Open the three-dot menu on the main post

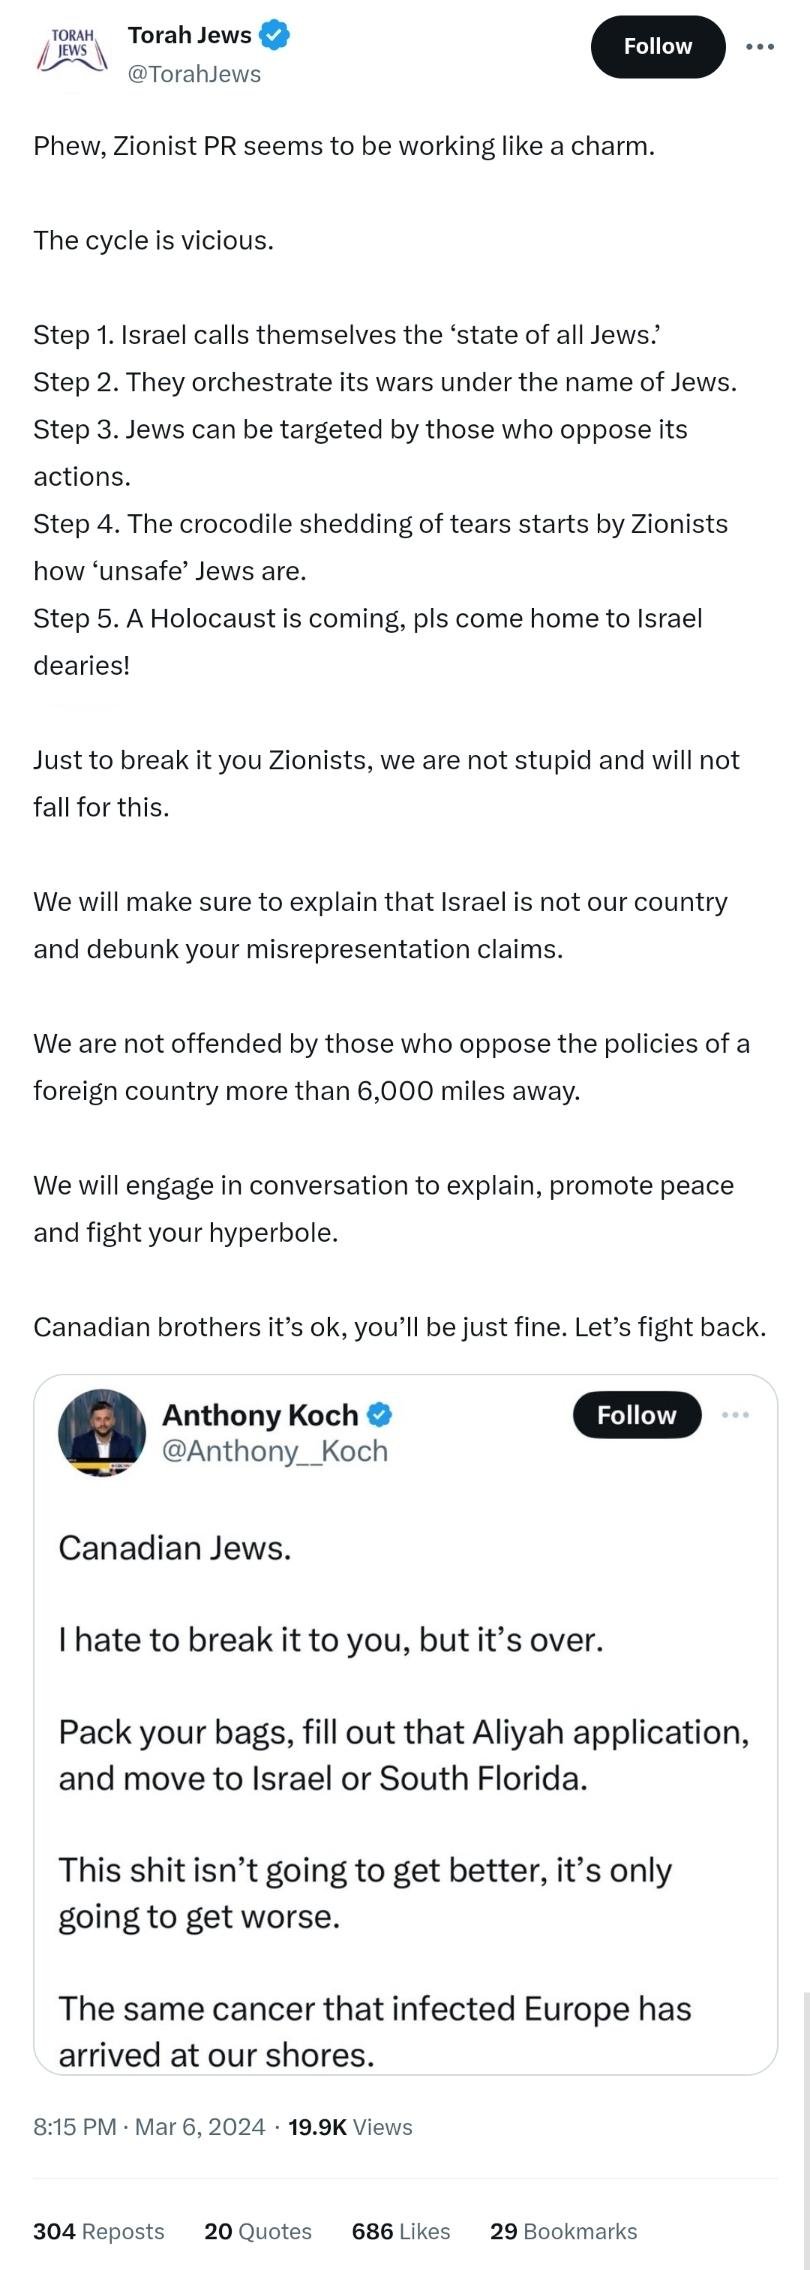click(x=760, y=46)
